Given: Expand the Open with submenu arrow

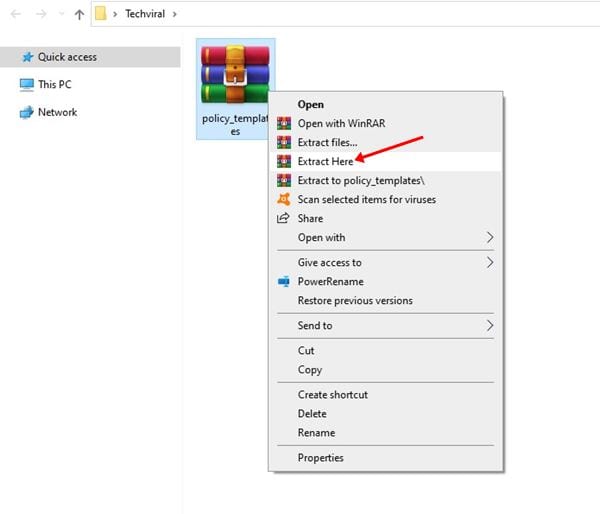Looking at the screenshot, I should coord(489,237).
